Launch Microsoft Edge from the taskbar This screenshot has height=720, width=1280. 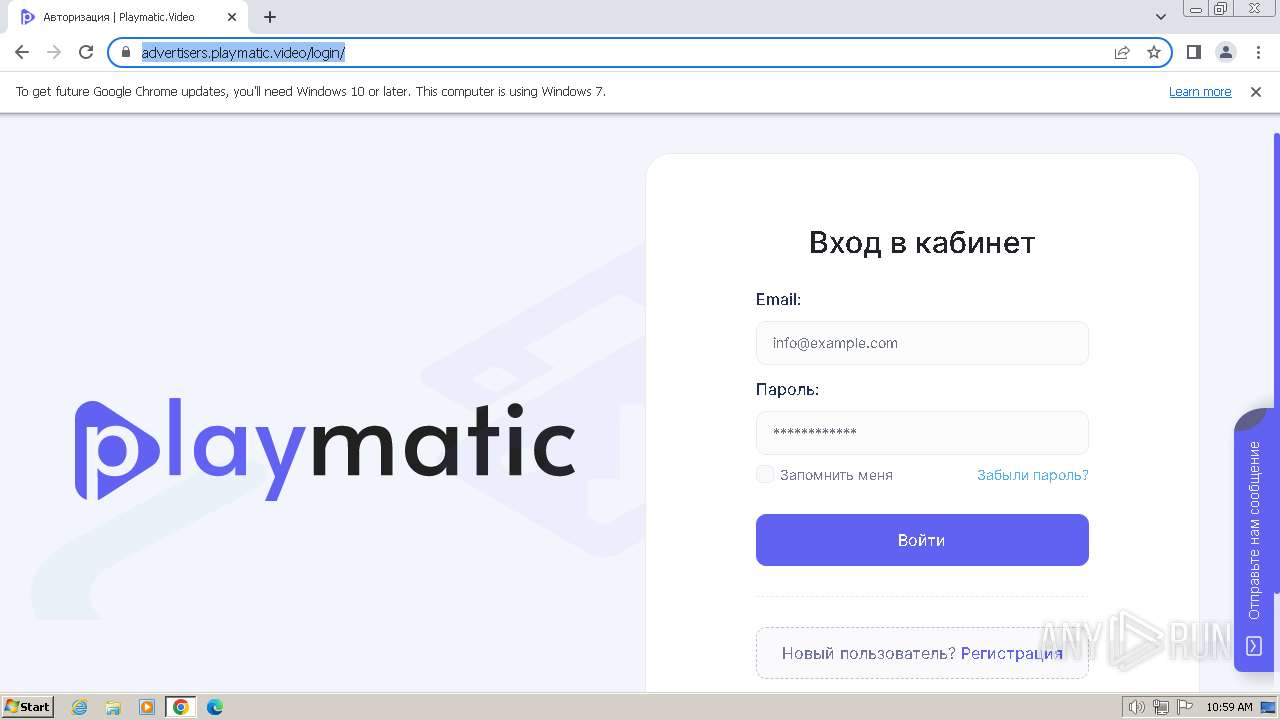coord(215,707)
